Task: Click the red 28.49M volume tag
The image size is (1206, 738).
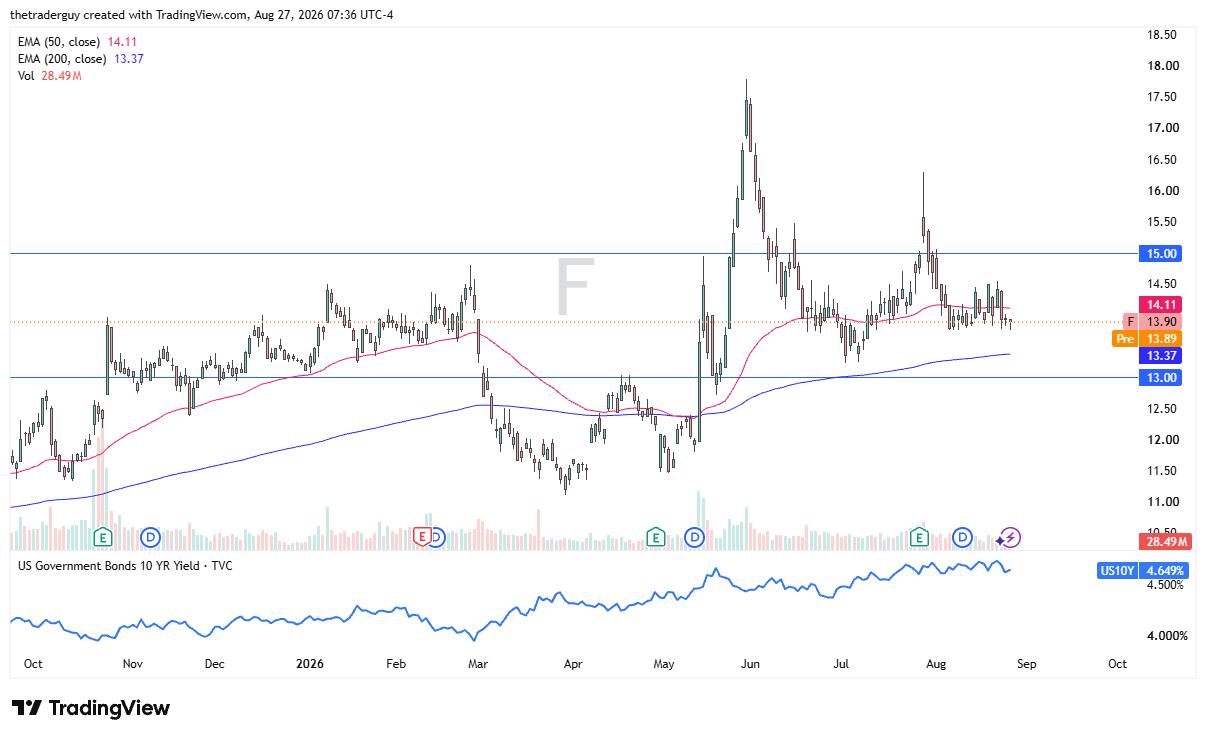Action: (x=1166, y=541)
